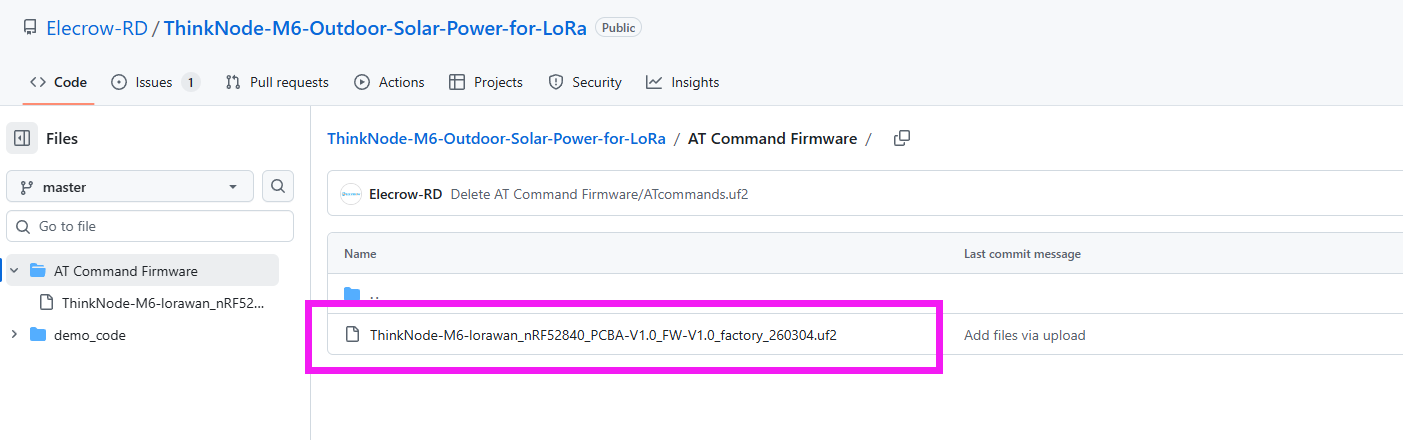Click the repository icon beside Elecrow-RD
The image size is (1403, 440).
(30, 28)
